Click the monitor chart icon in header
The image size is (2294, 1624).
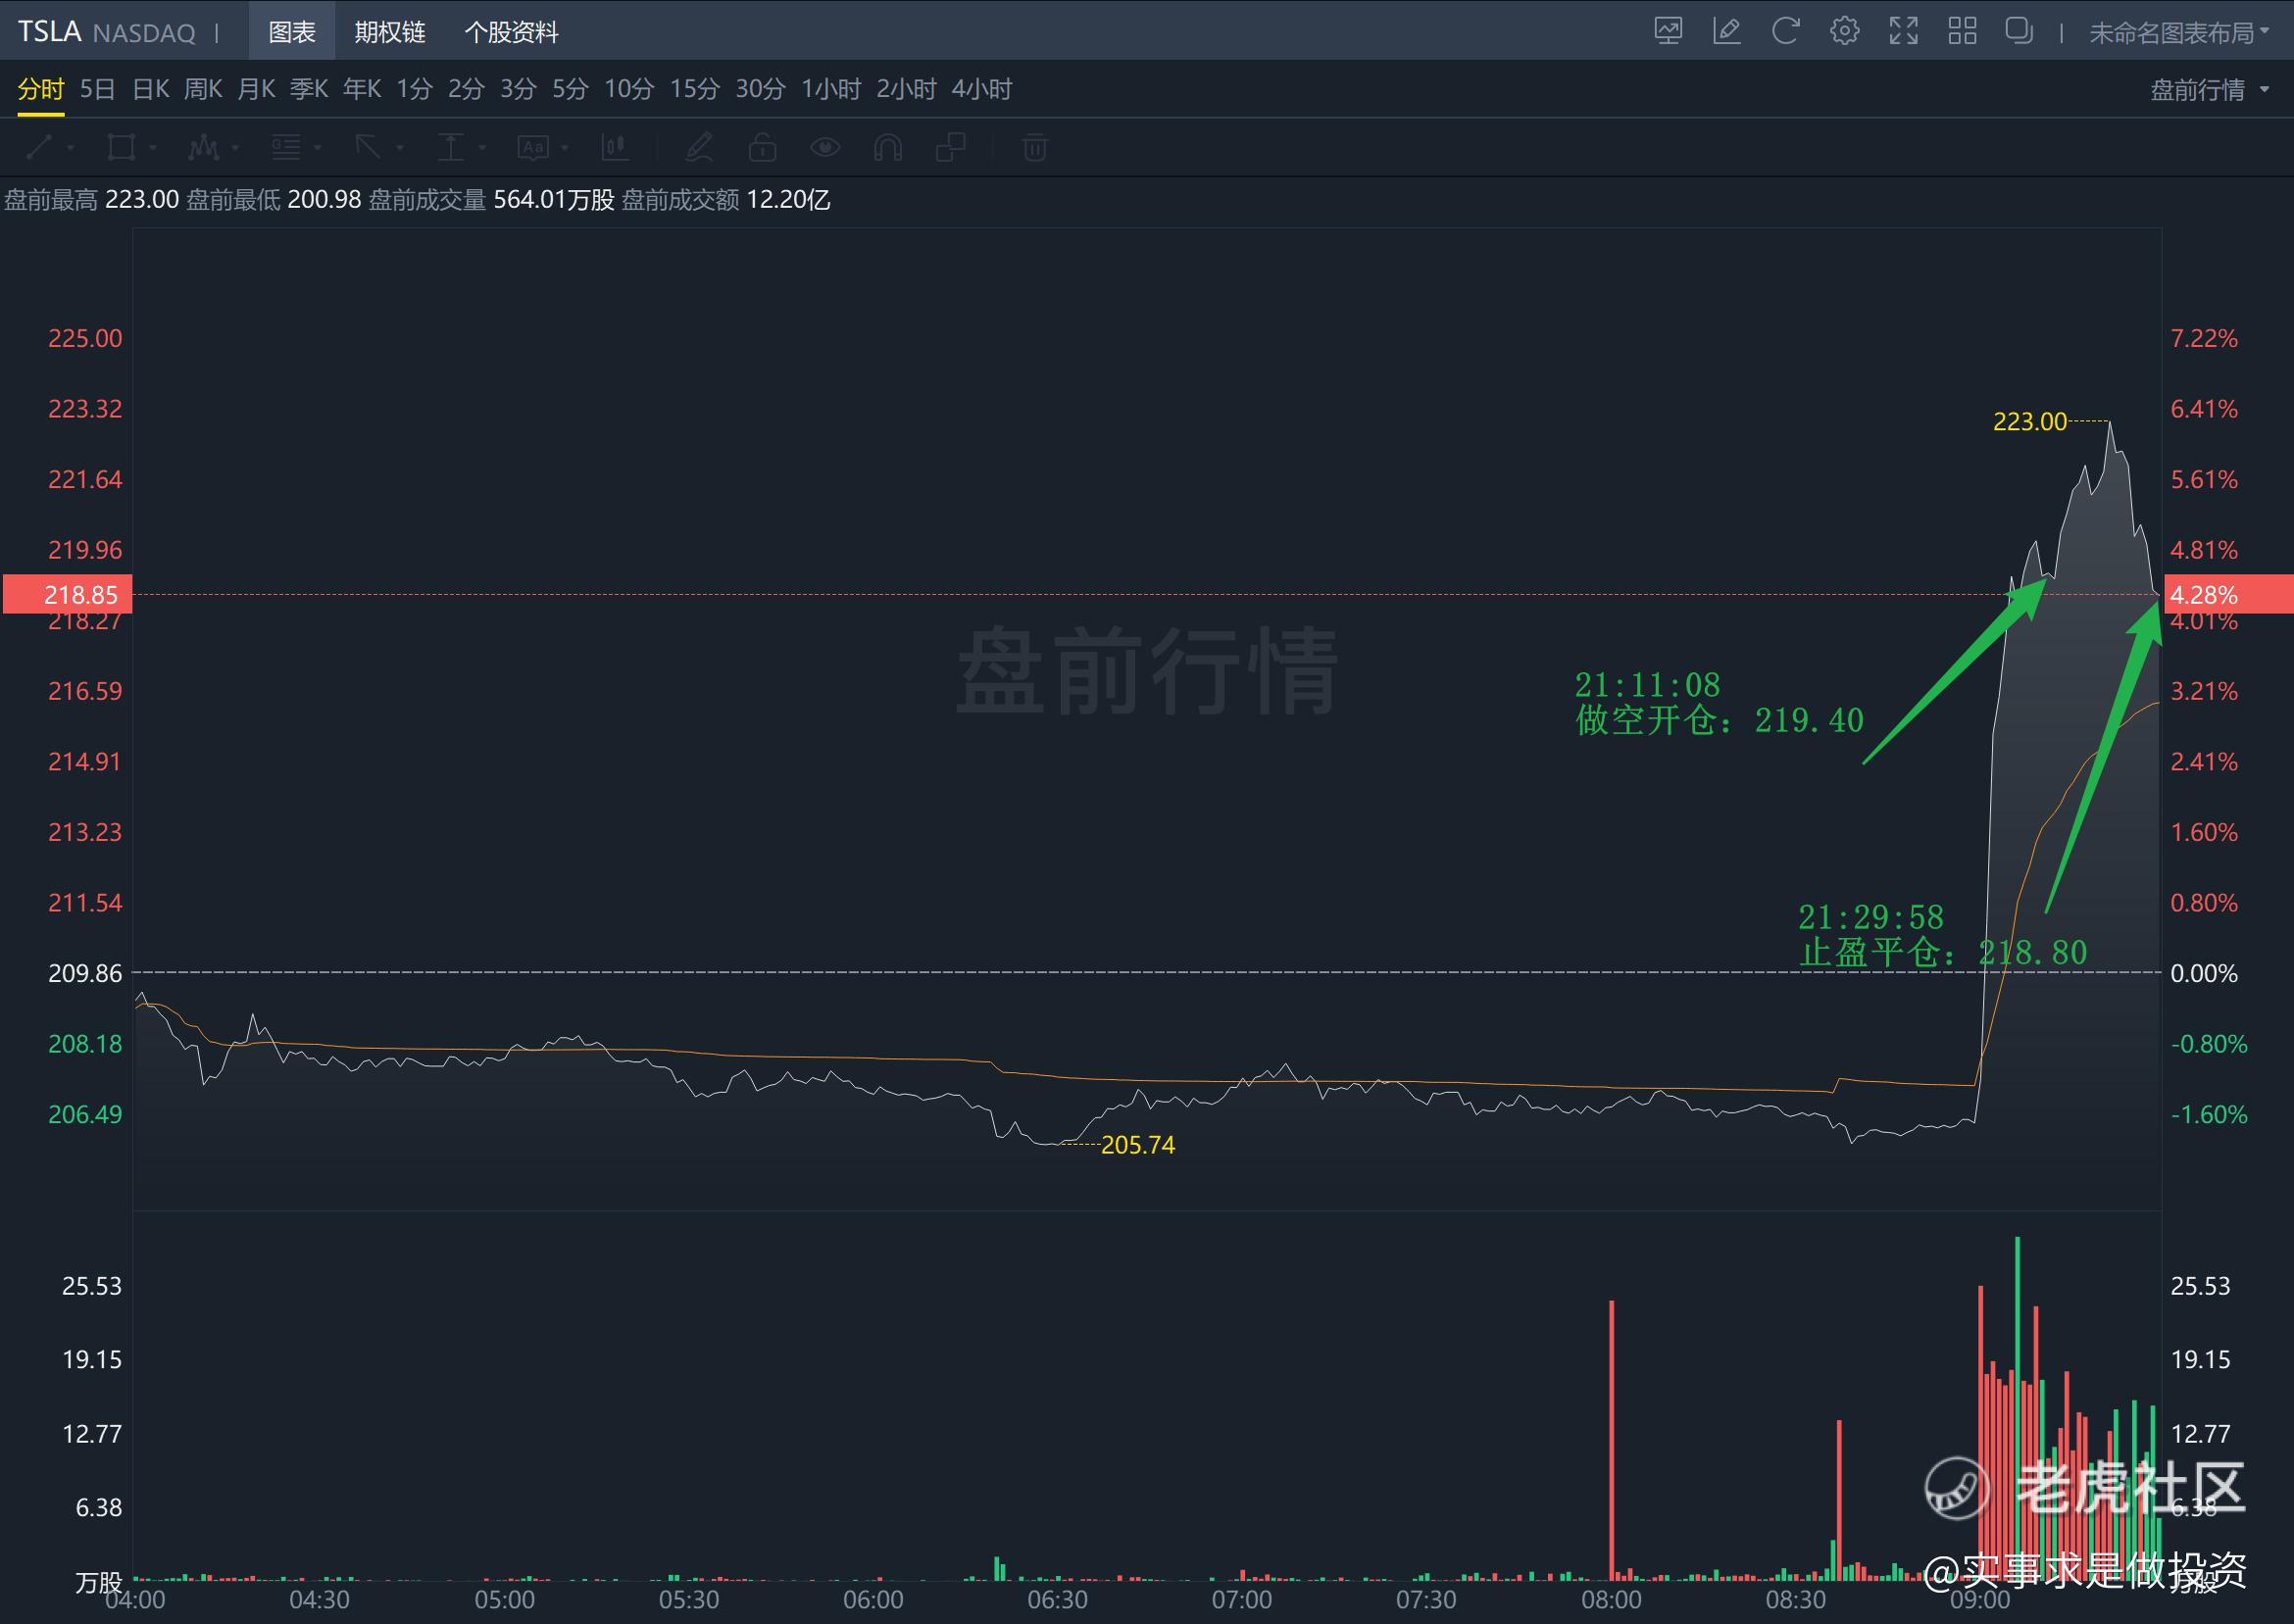1668,31
